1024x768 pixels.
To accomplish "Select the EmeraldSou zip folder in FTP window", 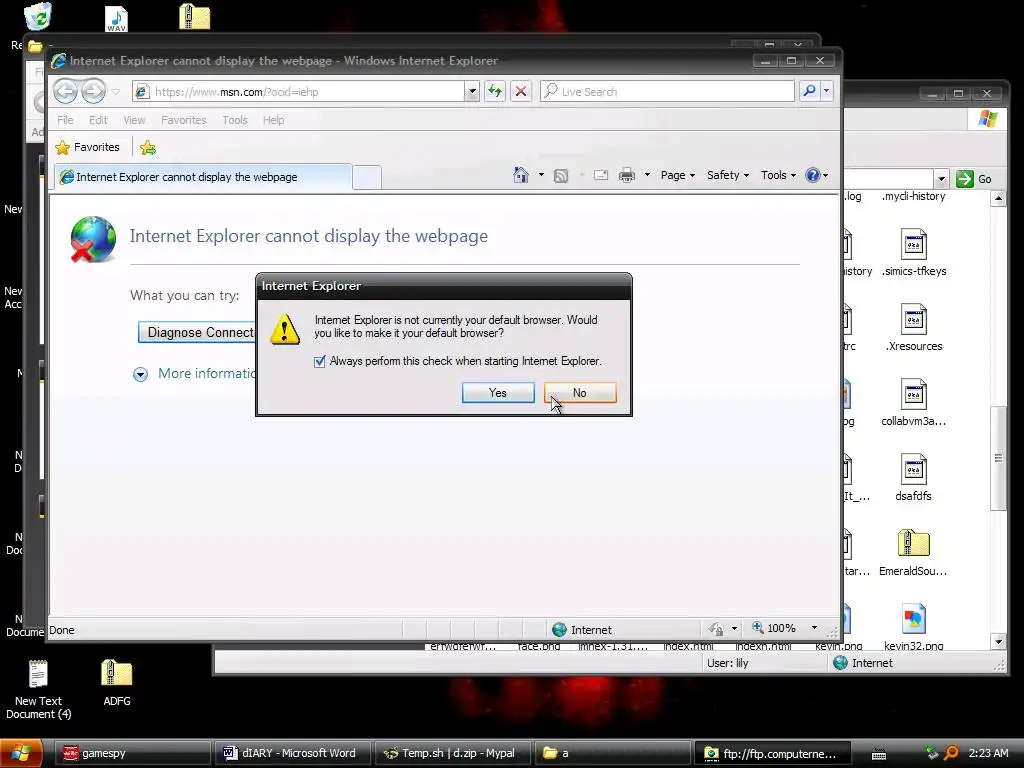I will click(x=914, y=543).
